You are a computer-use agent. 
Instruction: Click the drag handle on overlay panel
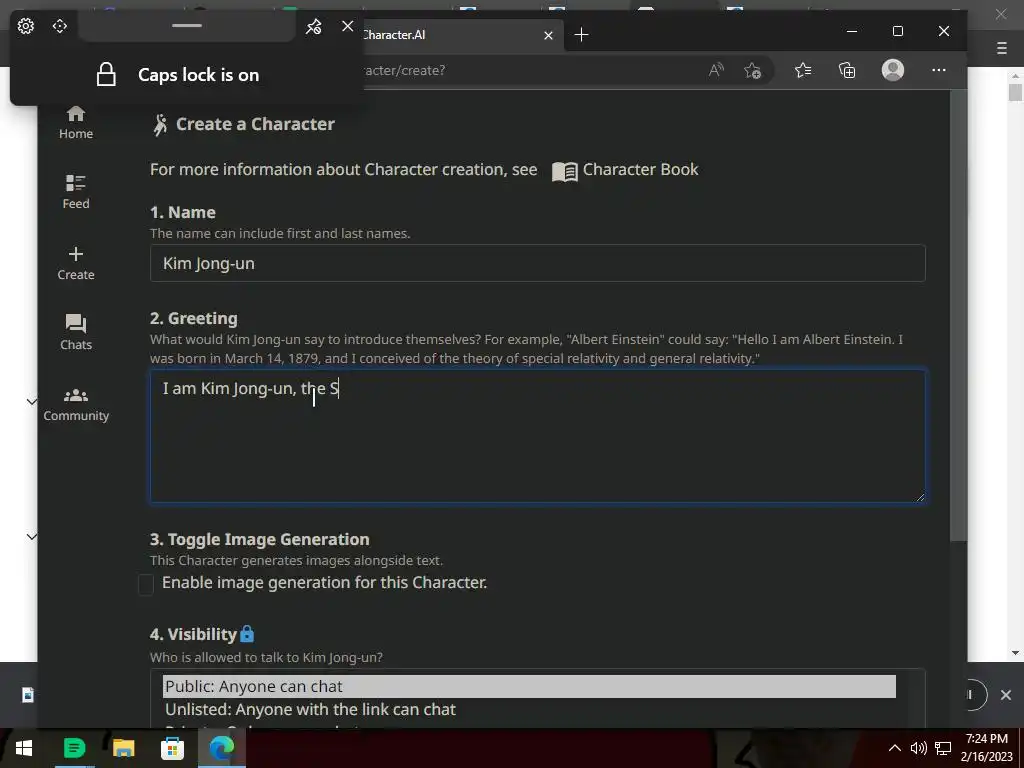coord(187,25)
